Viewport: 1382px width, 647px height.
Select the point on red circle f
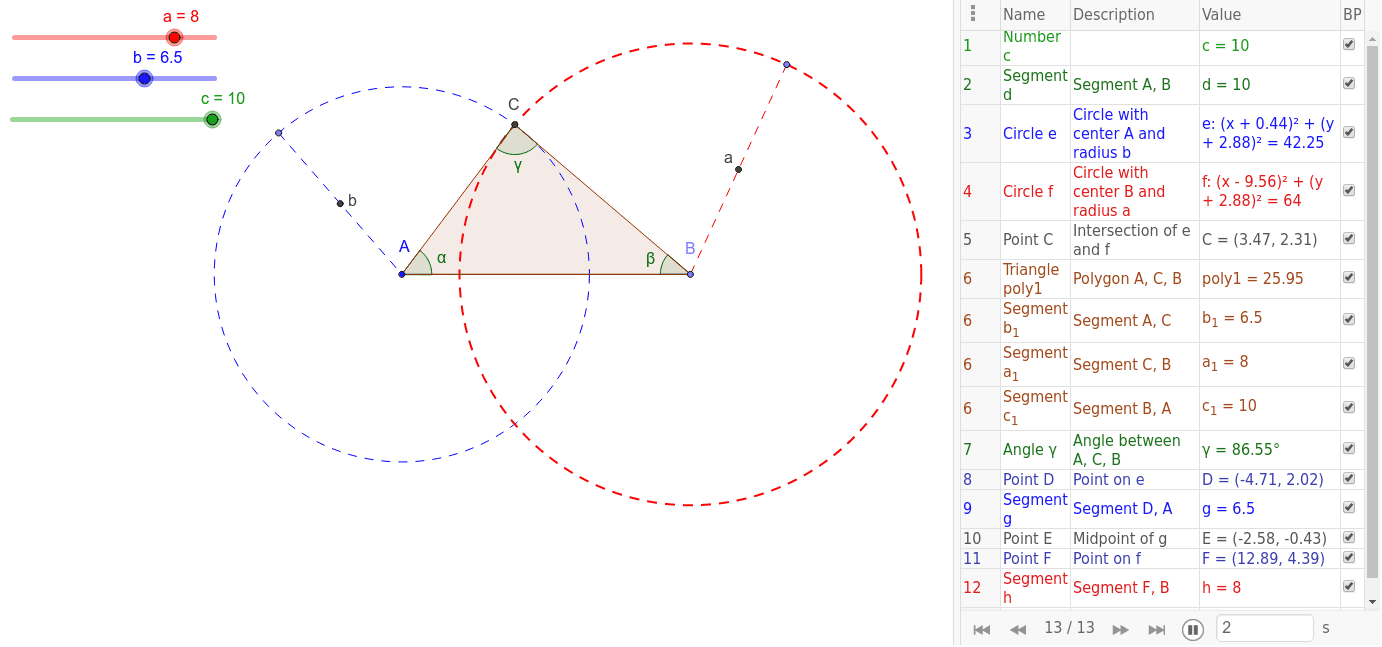point(787,65)
